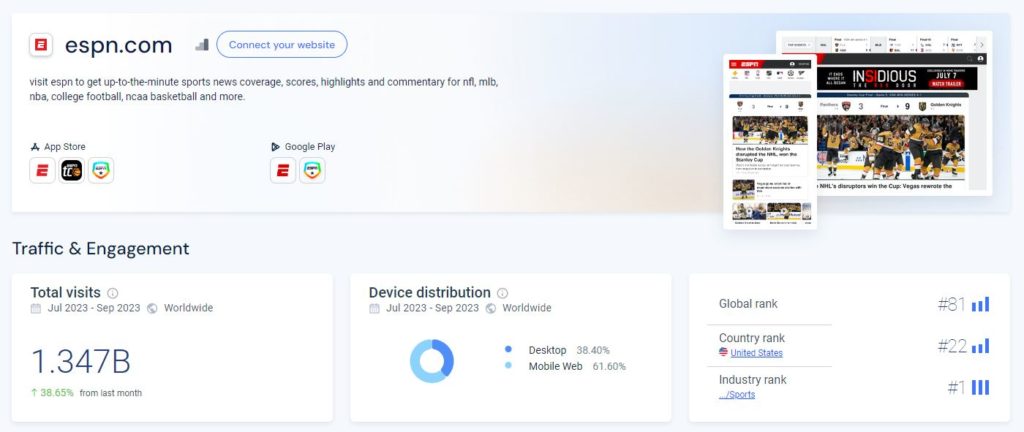Click Jul 2023 - Sep 2023 in Total visits

click(93, 308)
